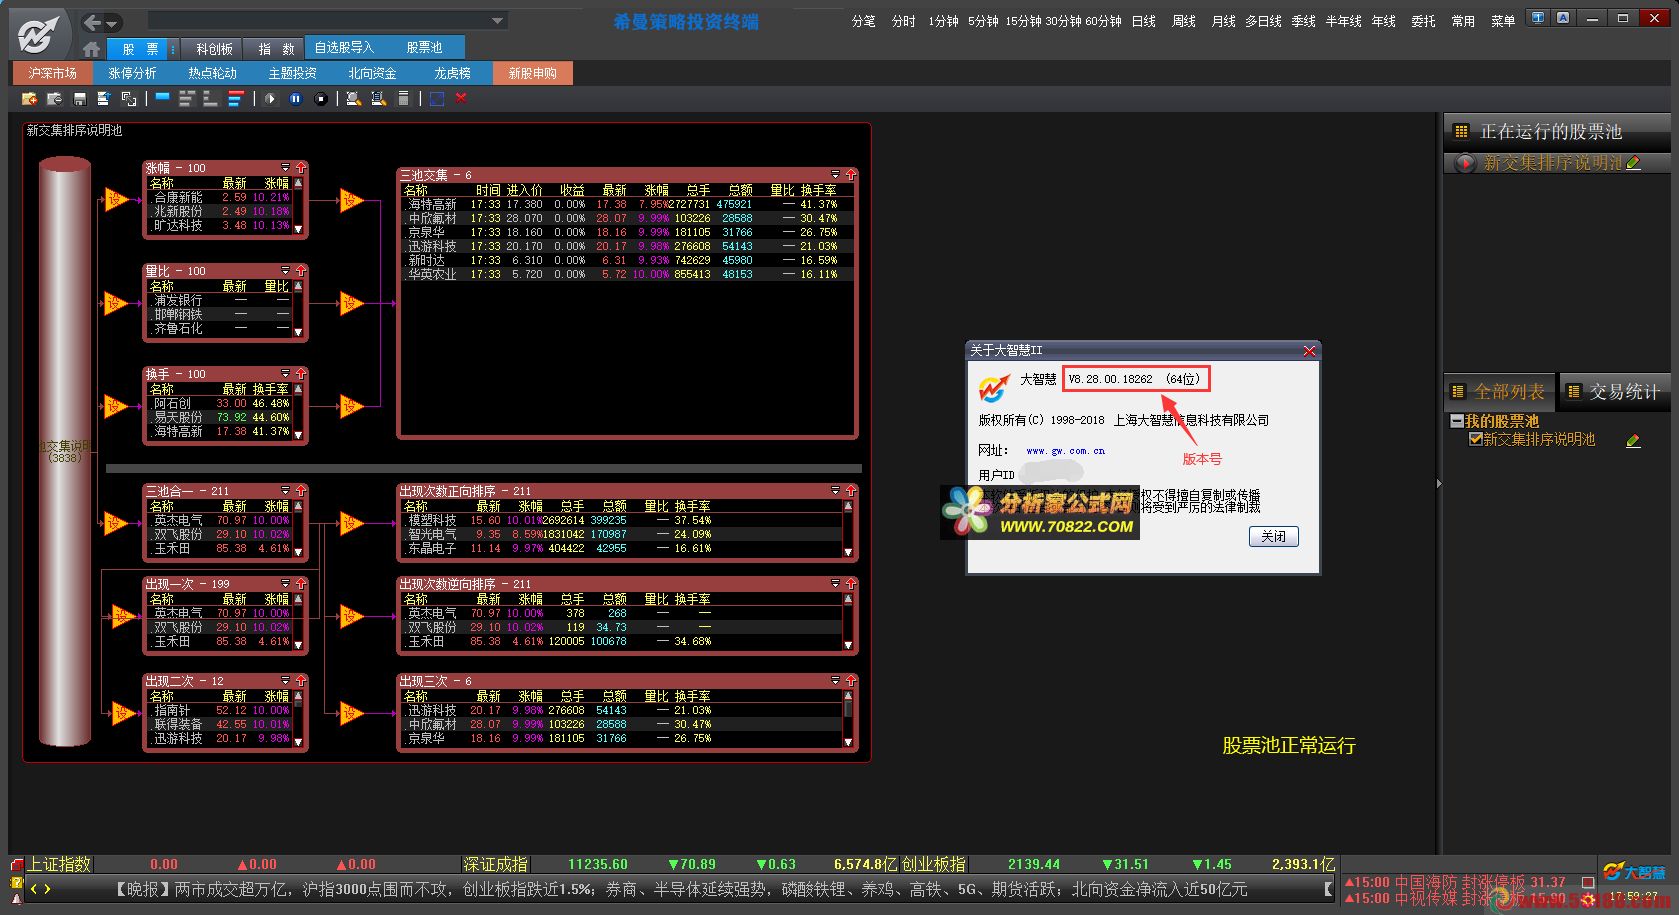Click the red up-arrow icon of 换手 panel
The image size is (1679, 915).
click(x=300, y=373)
